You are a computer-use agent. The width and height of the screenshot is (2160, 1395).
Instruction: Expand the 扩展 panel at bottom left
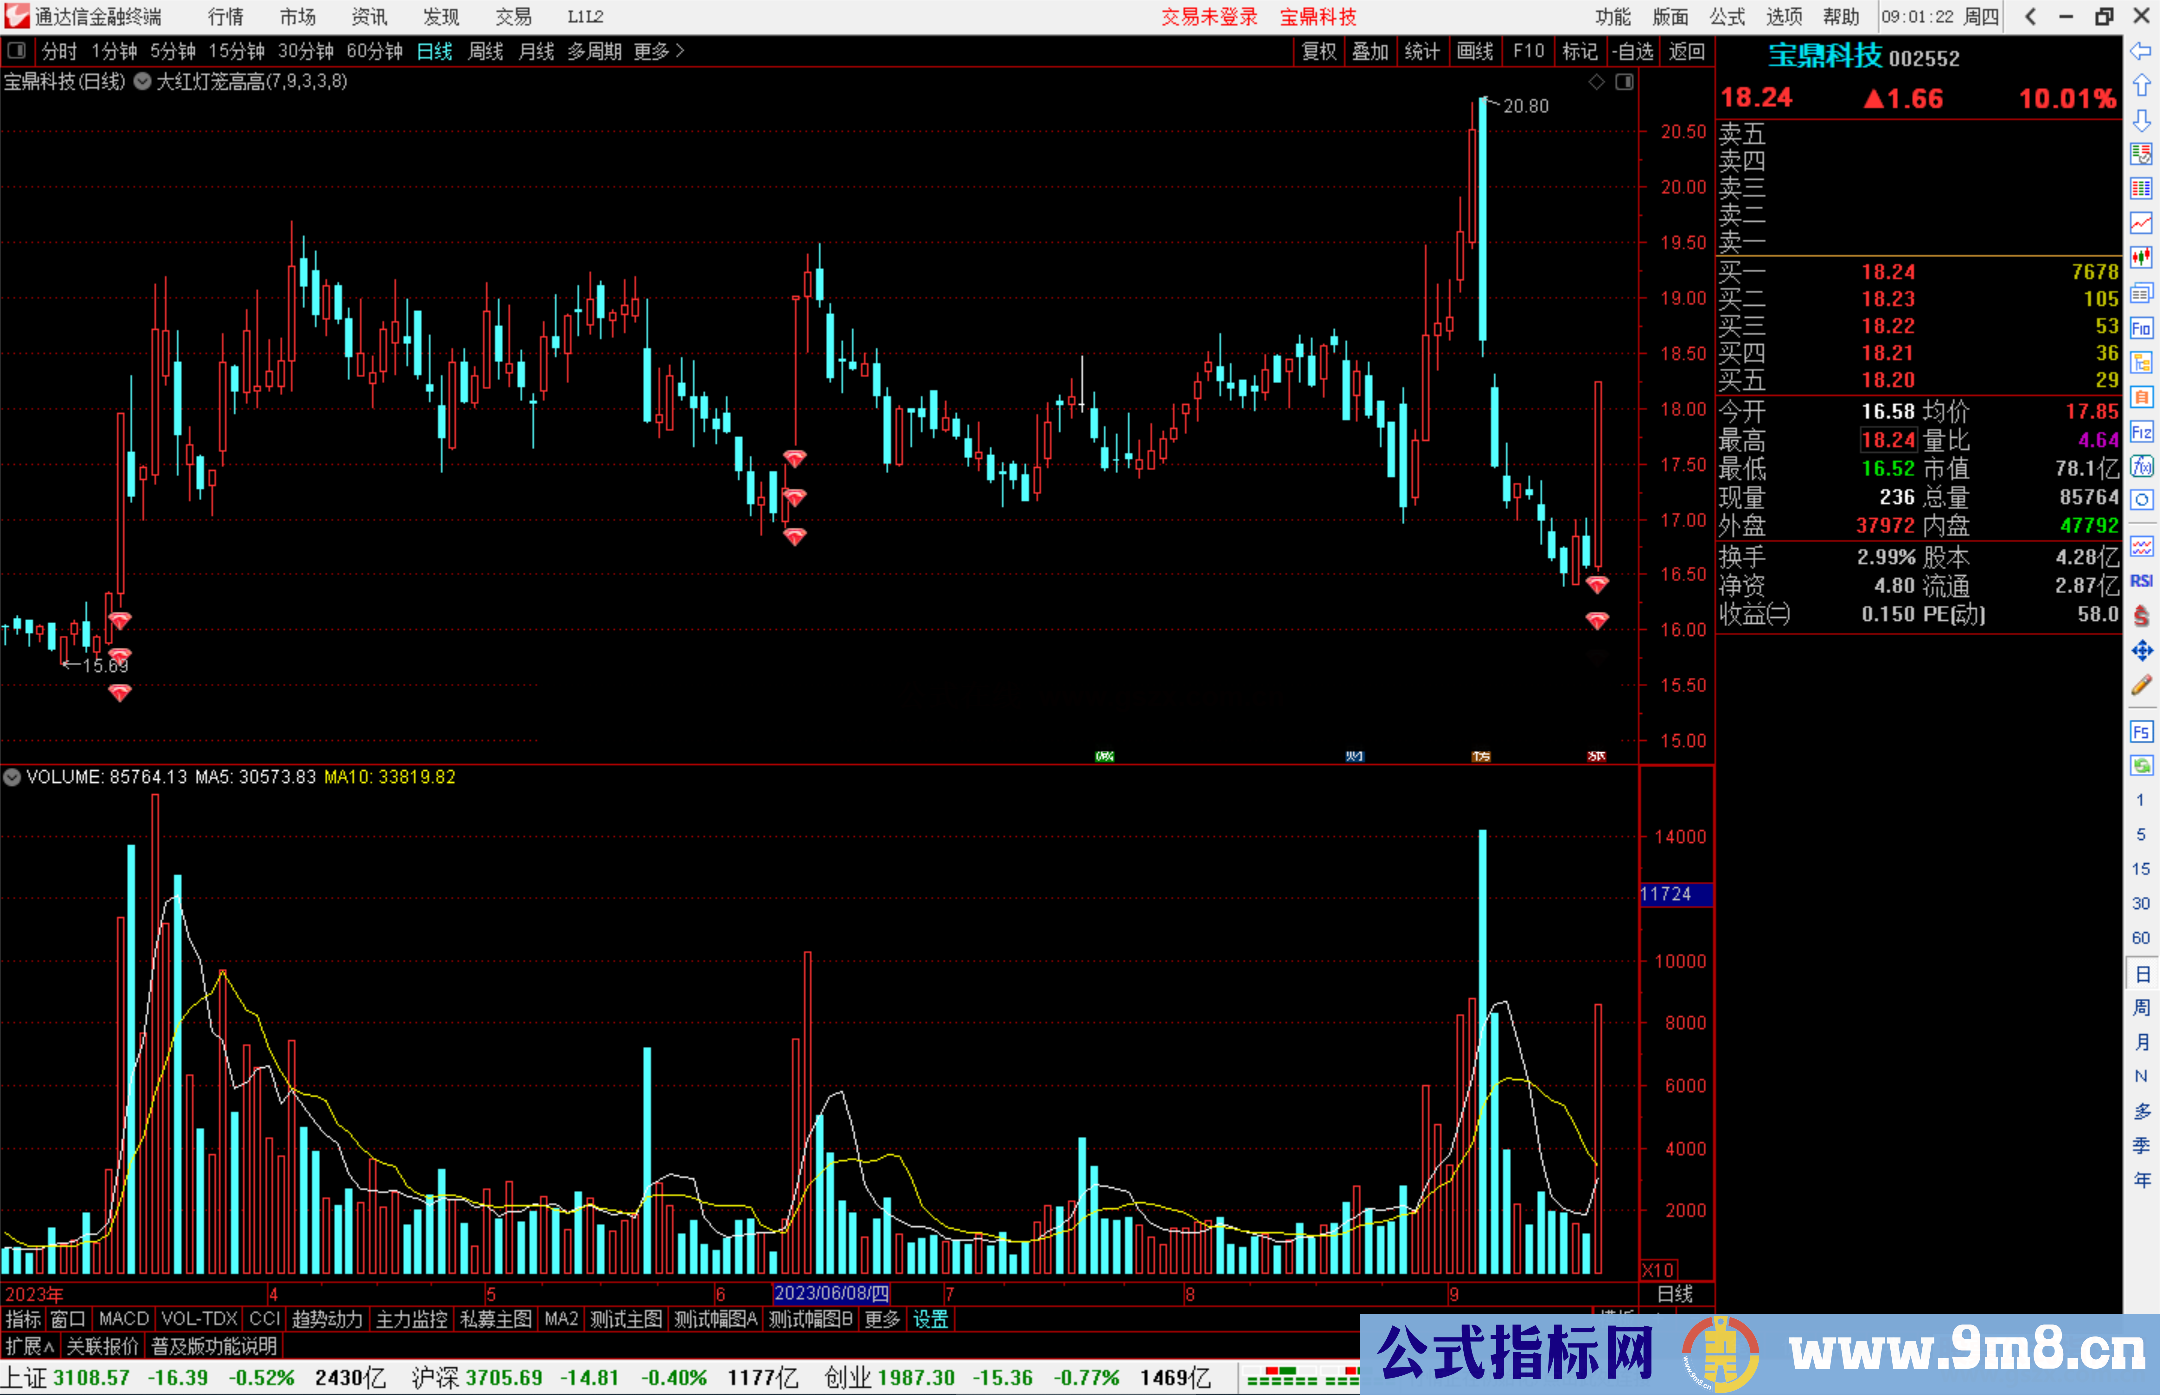point(30,1346)
